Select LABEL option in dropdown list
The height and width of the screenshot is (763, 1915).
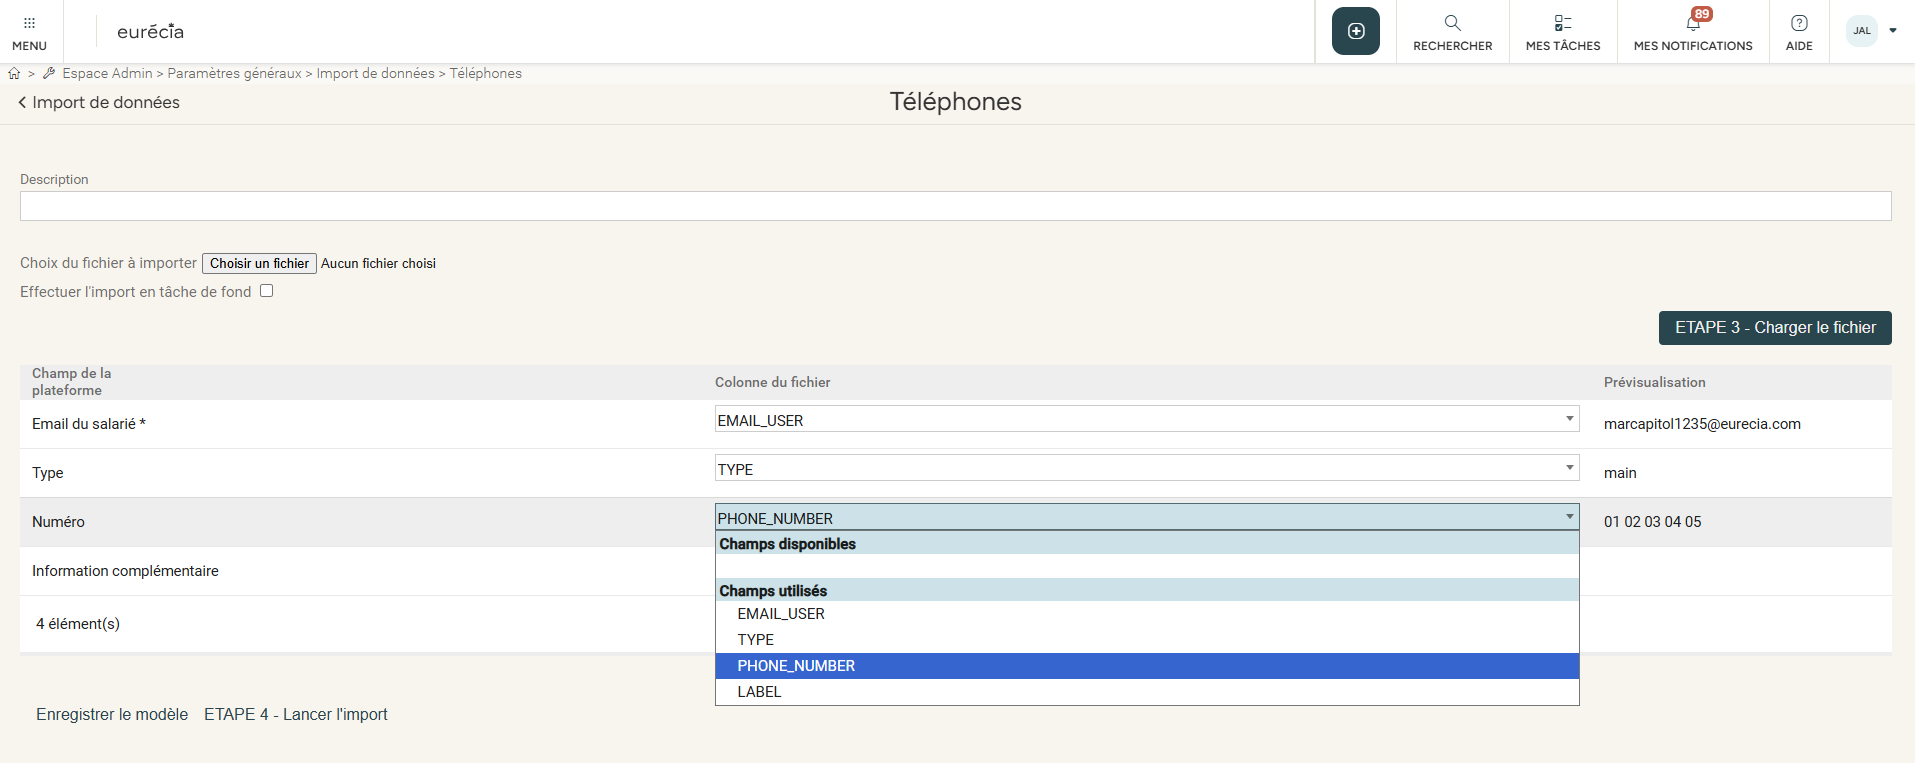coord(759,692)
